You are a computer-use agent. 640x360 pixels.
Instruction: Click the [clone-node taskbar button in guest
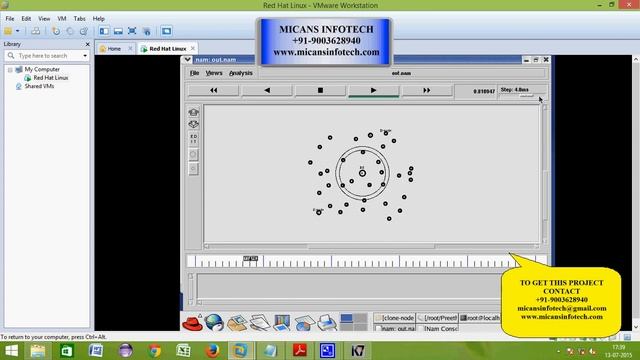(x=394, y=318)
